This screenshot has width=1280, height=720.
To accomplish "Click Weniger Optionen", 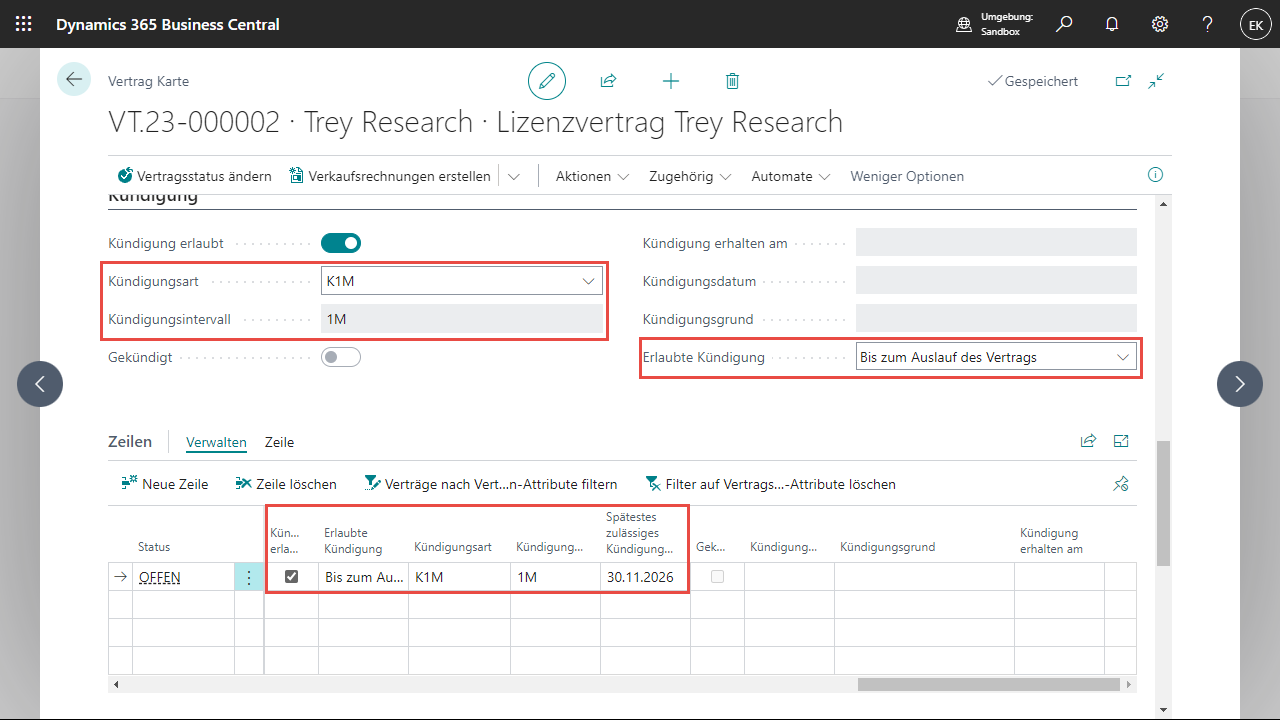I will click(907, 176).
